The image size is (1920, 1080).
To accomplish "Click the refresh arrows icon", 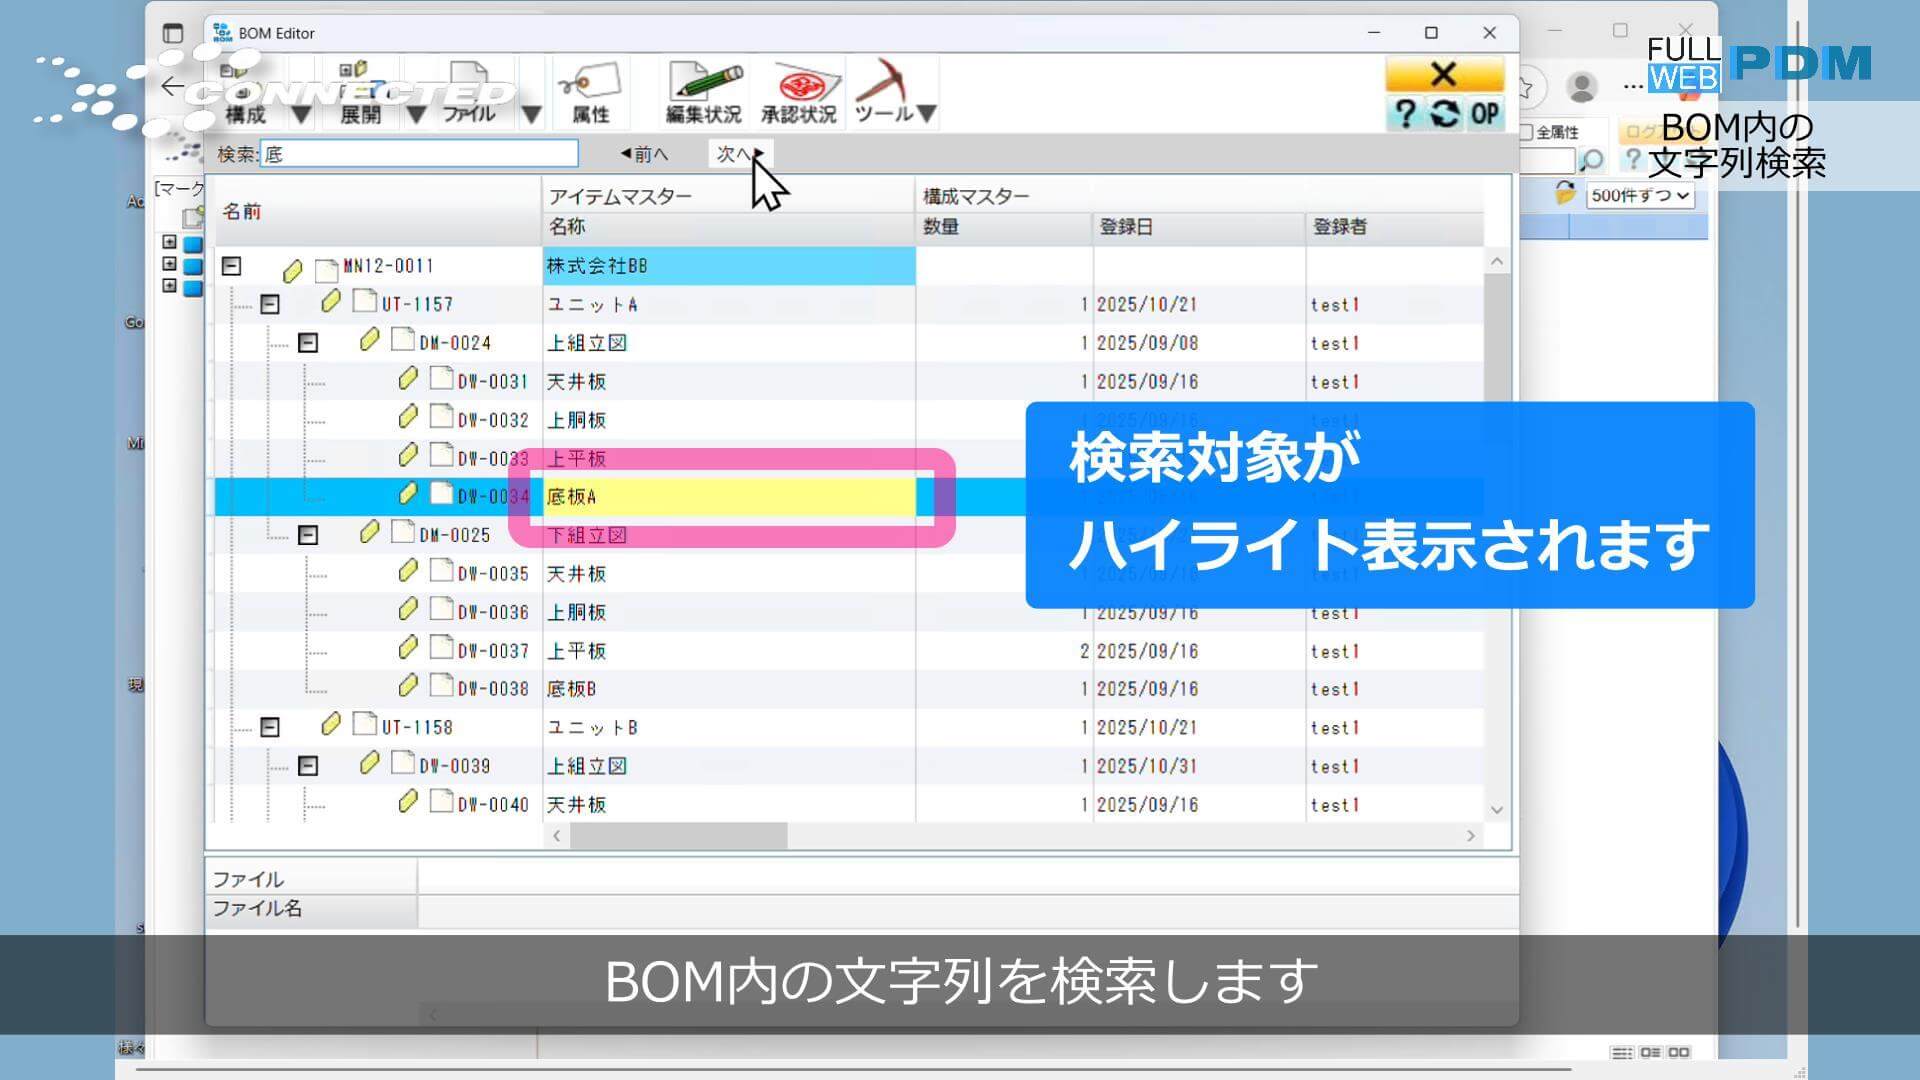I will tap(1443, 115).
